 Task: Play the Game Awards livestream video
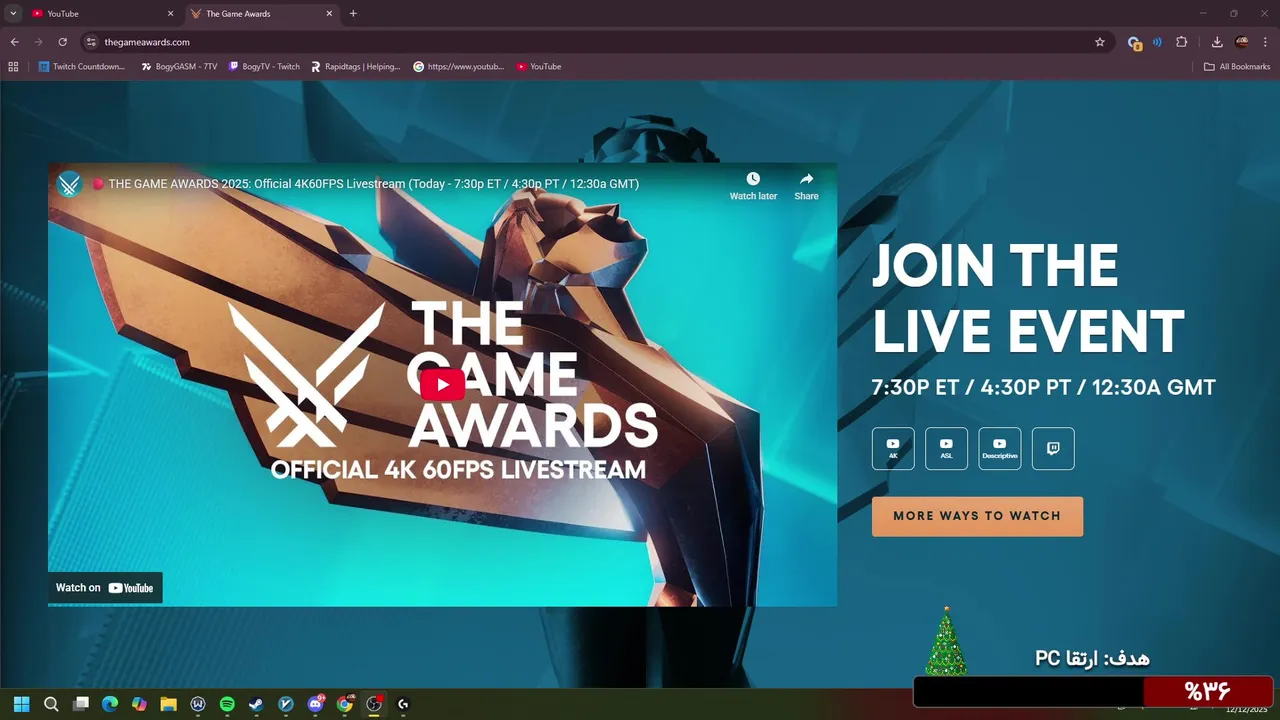click(442, 385)
